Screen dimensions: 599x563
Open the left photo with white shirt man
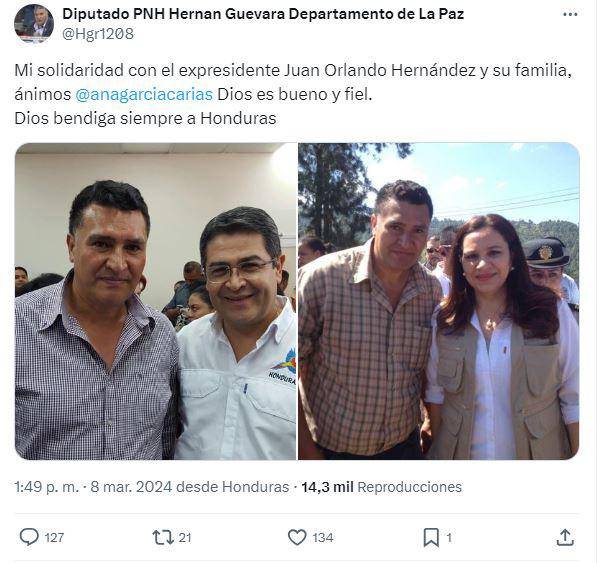[x=155, y=301]
